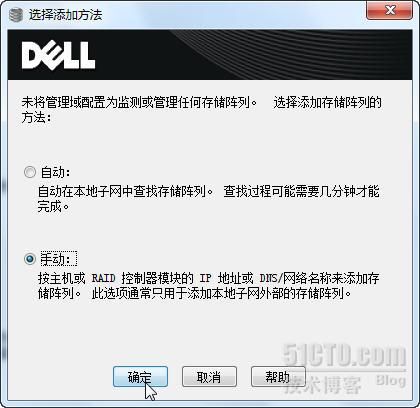Click the DELL logo in the banner
The width and height of the screenshot is (420, 408).
coord(58,56)
